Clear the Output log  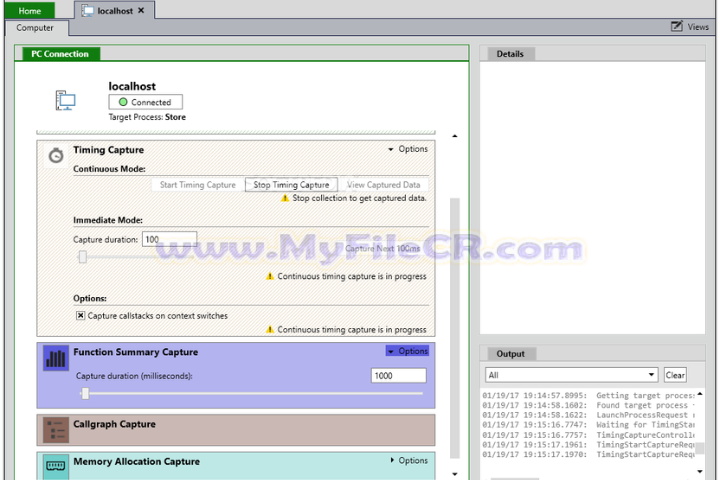pos(675,375)
